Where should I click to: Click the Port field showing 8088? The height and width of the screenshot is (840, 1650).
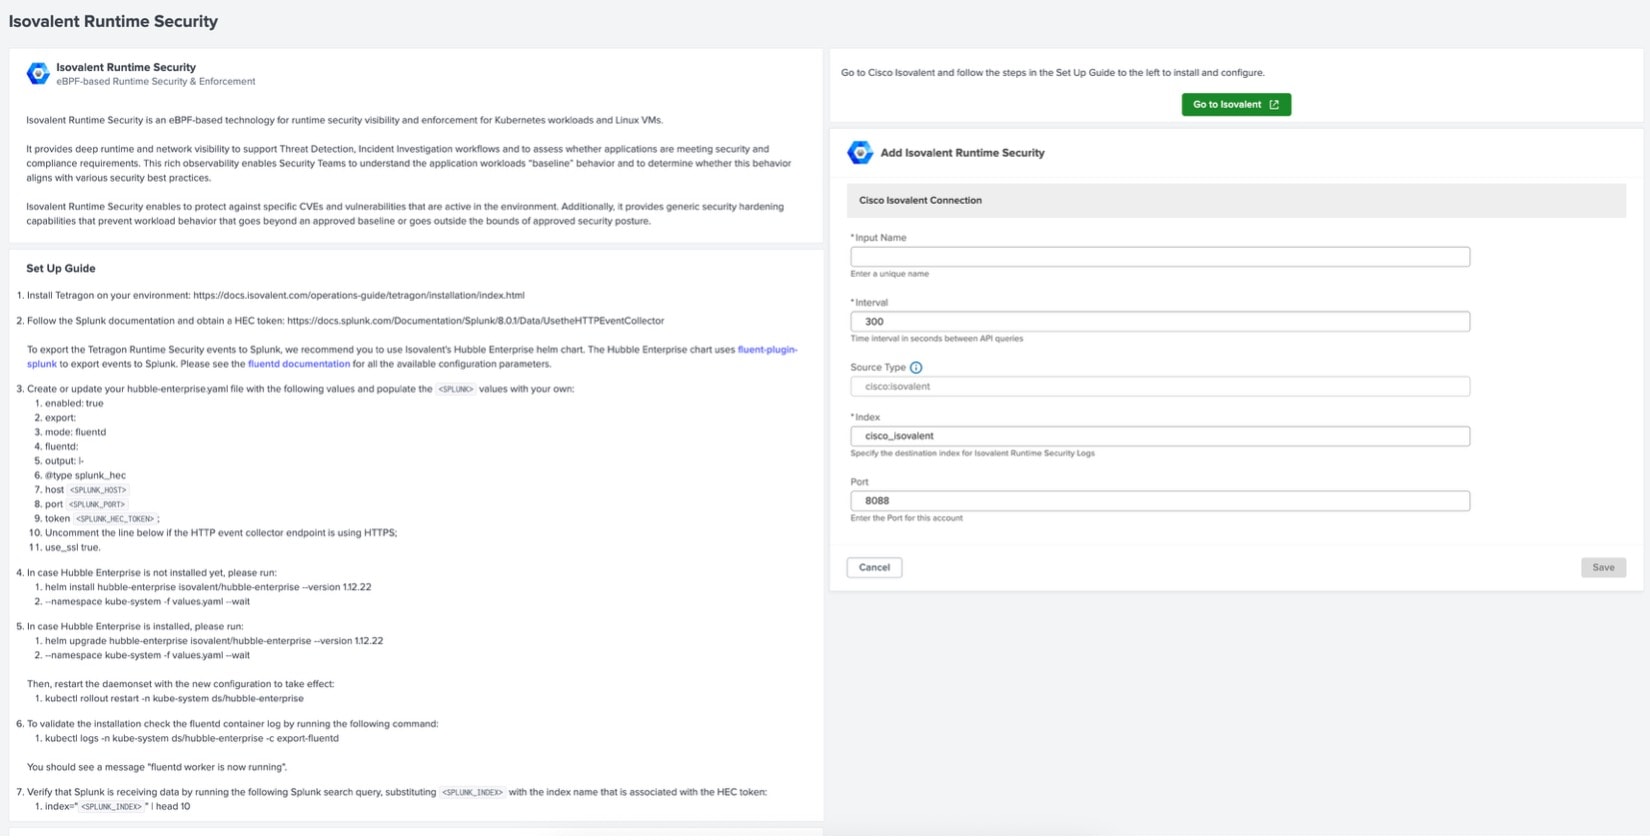1160,500
